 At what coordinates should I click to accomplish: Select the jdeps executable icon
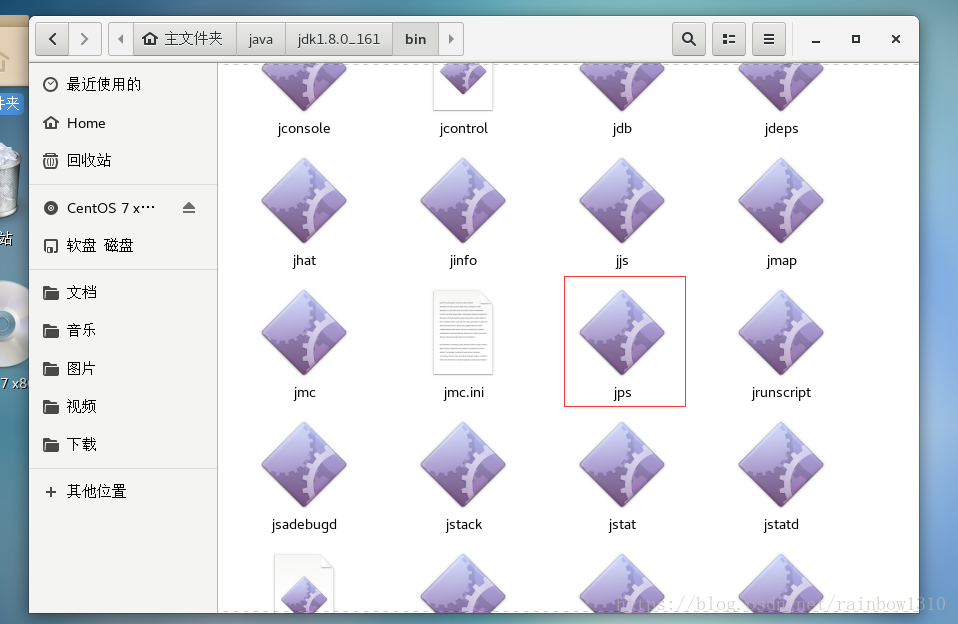(781, 86)
